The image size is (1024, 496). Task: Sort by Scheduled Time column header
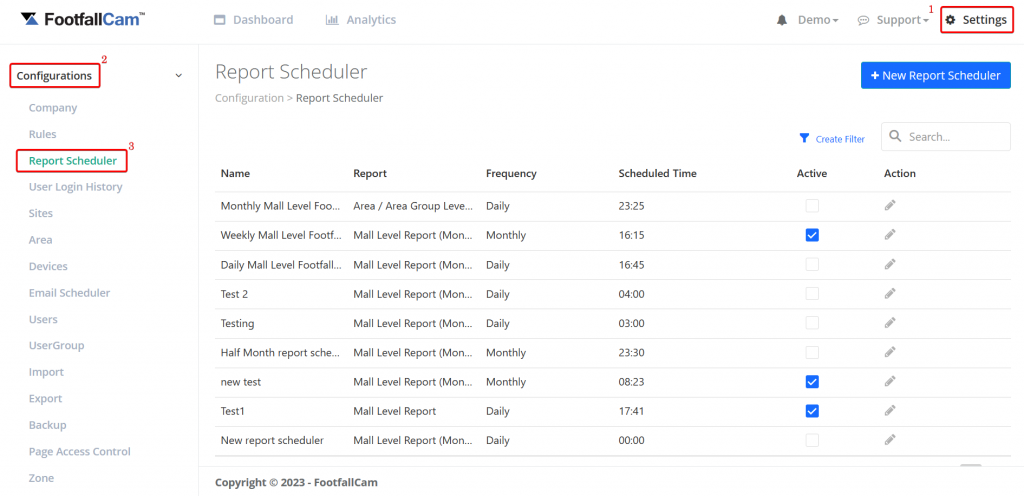[x=657, y=174]
